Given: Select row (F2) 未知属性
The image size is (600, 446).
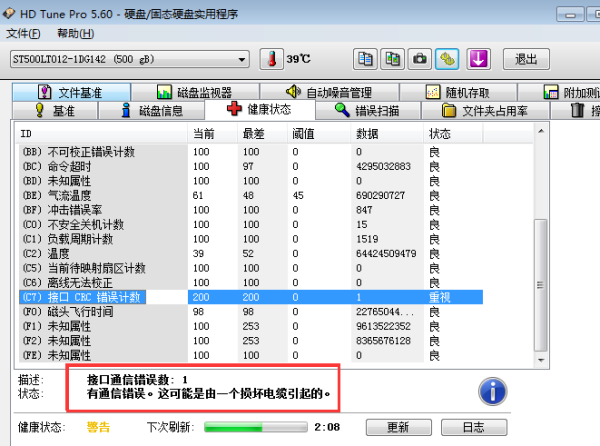Looking at the screenshot, I should coord(251,341).
